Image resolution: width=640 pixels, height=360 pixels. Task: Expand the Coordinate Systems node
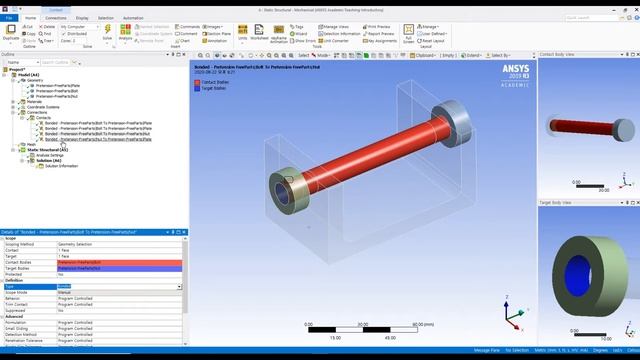13,107
